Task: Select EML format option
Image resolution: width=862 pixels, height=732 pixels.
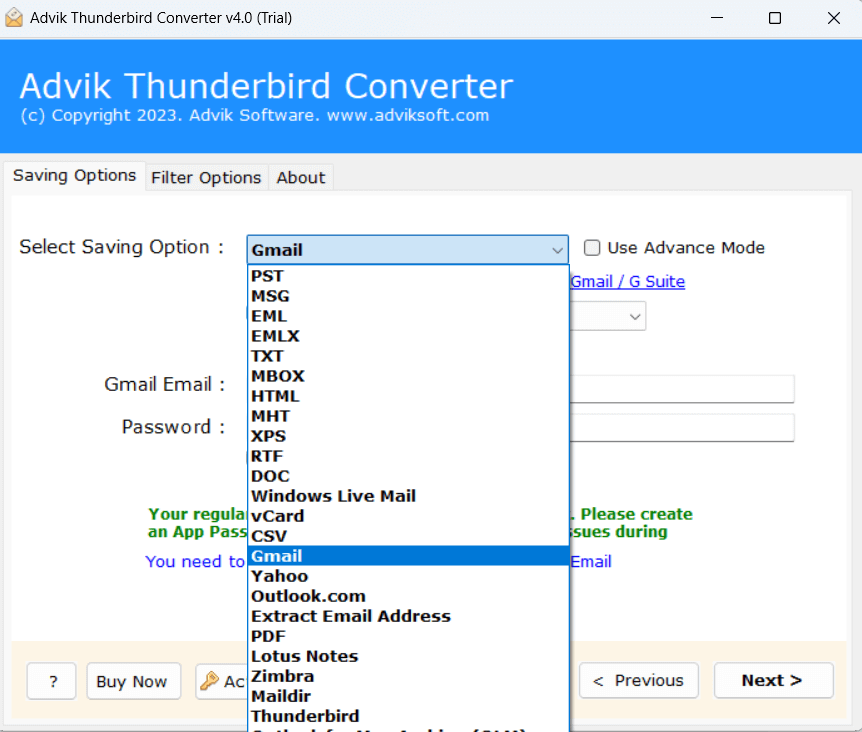Action: [408, 316]
